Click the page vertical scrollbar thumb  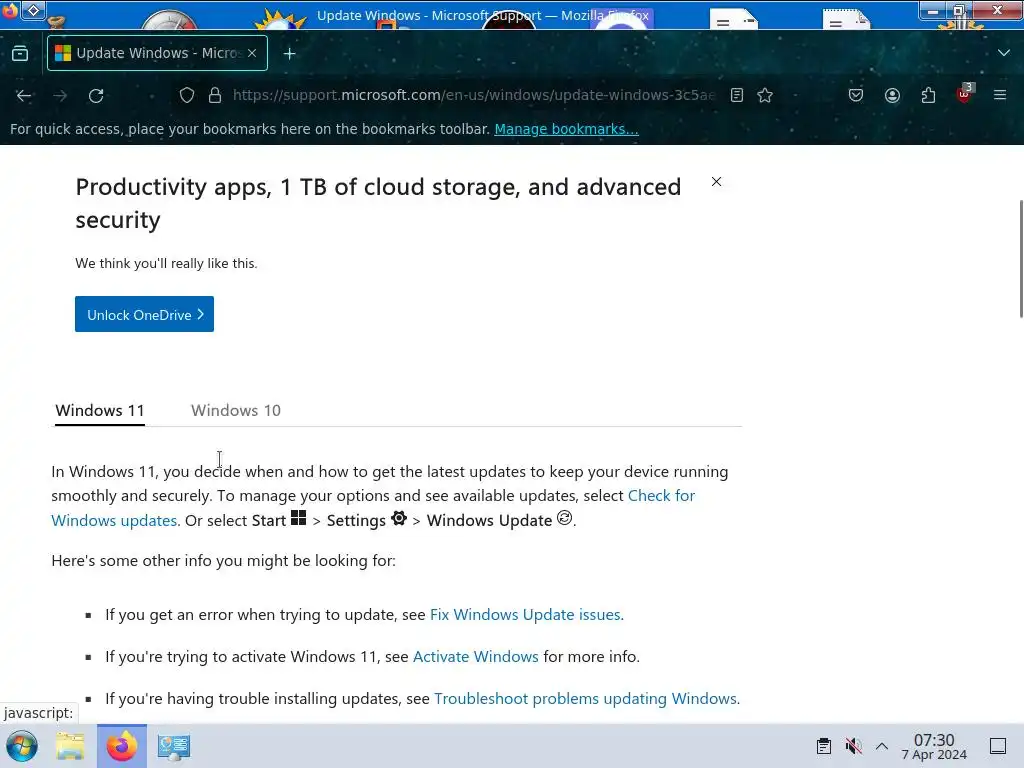[x=1021, y=259]
